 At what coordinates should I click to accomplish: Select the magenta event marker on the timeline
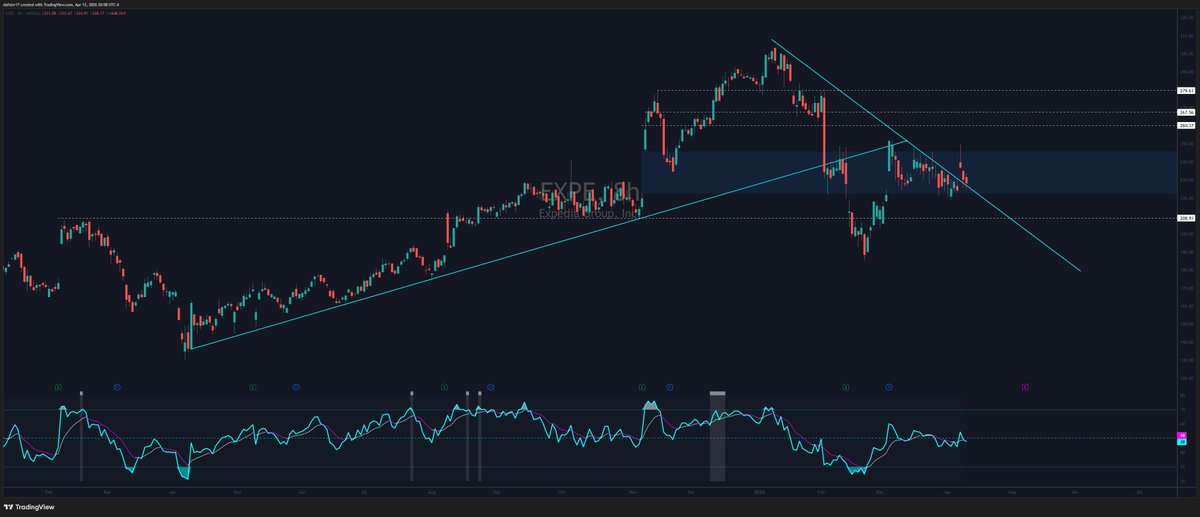tap(1025, 385)
